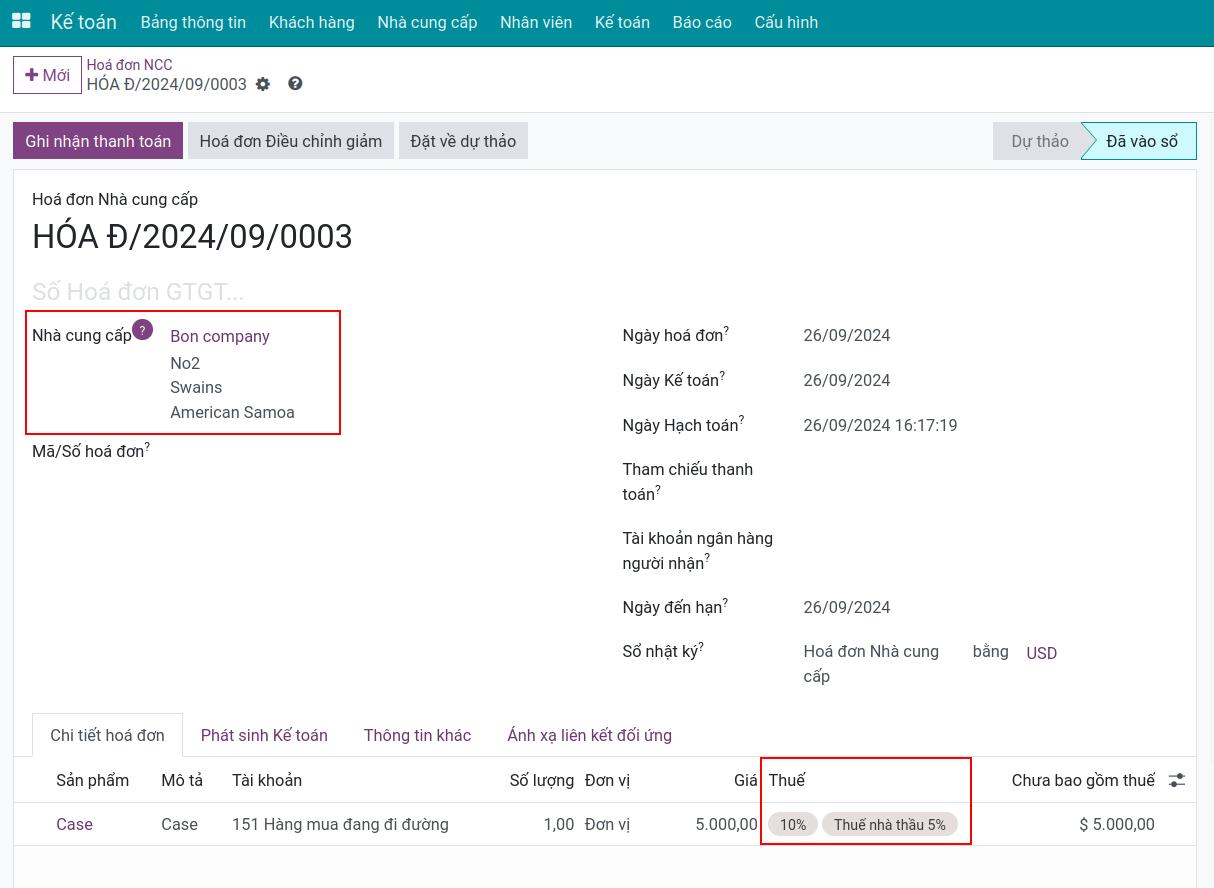Image resolution: width=1214 pixels, height=888 pixels.
Task: Switch to Ánh xạ liên kết đối ứng tab
Action: click(589, 735)
